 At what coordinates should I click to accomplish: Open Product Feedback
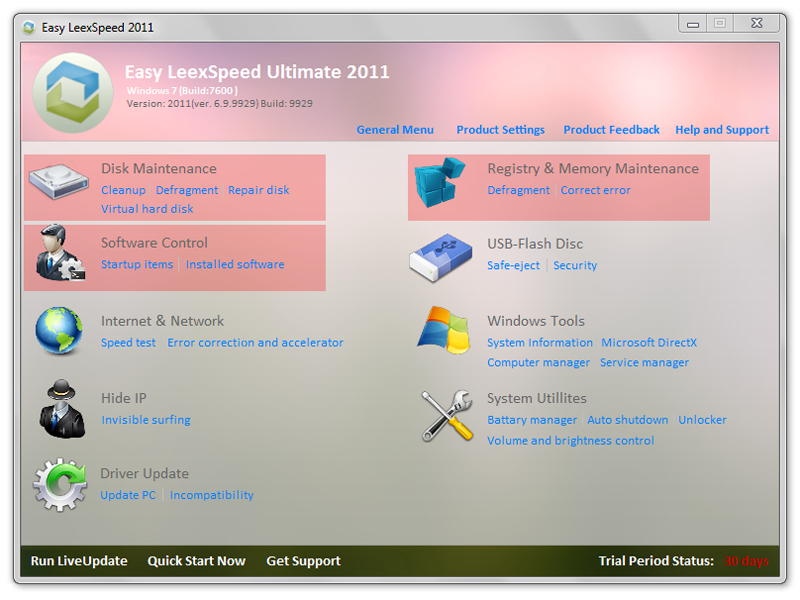[x=611, y=130]
